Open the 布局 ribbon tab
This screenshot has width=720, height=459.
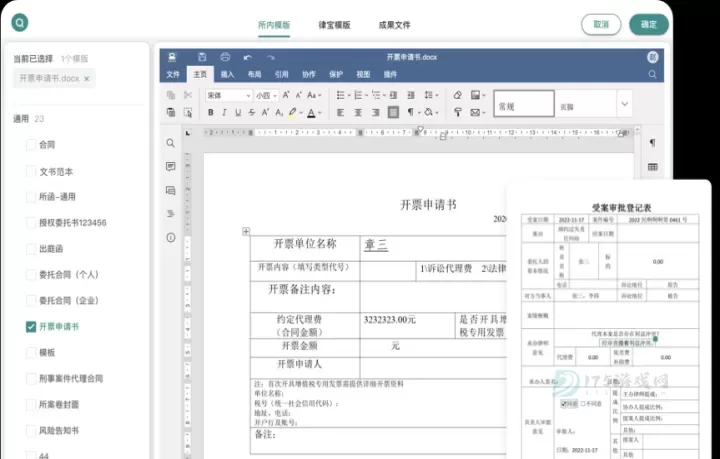[254, 74]
